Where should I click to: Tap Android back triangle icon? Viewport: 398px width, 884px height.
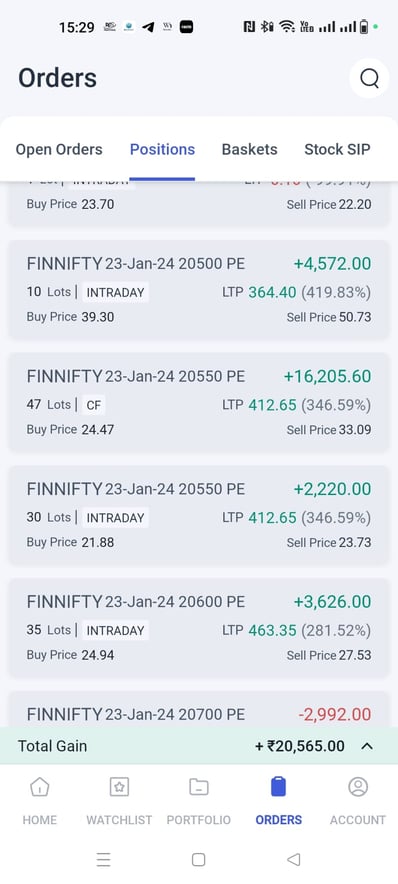(x=293, y=859)
